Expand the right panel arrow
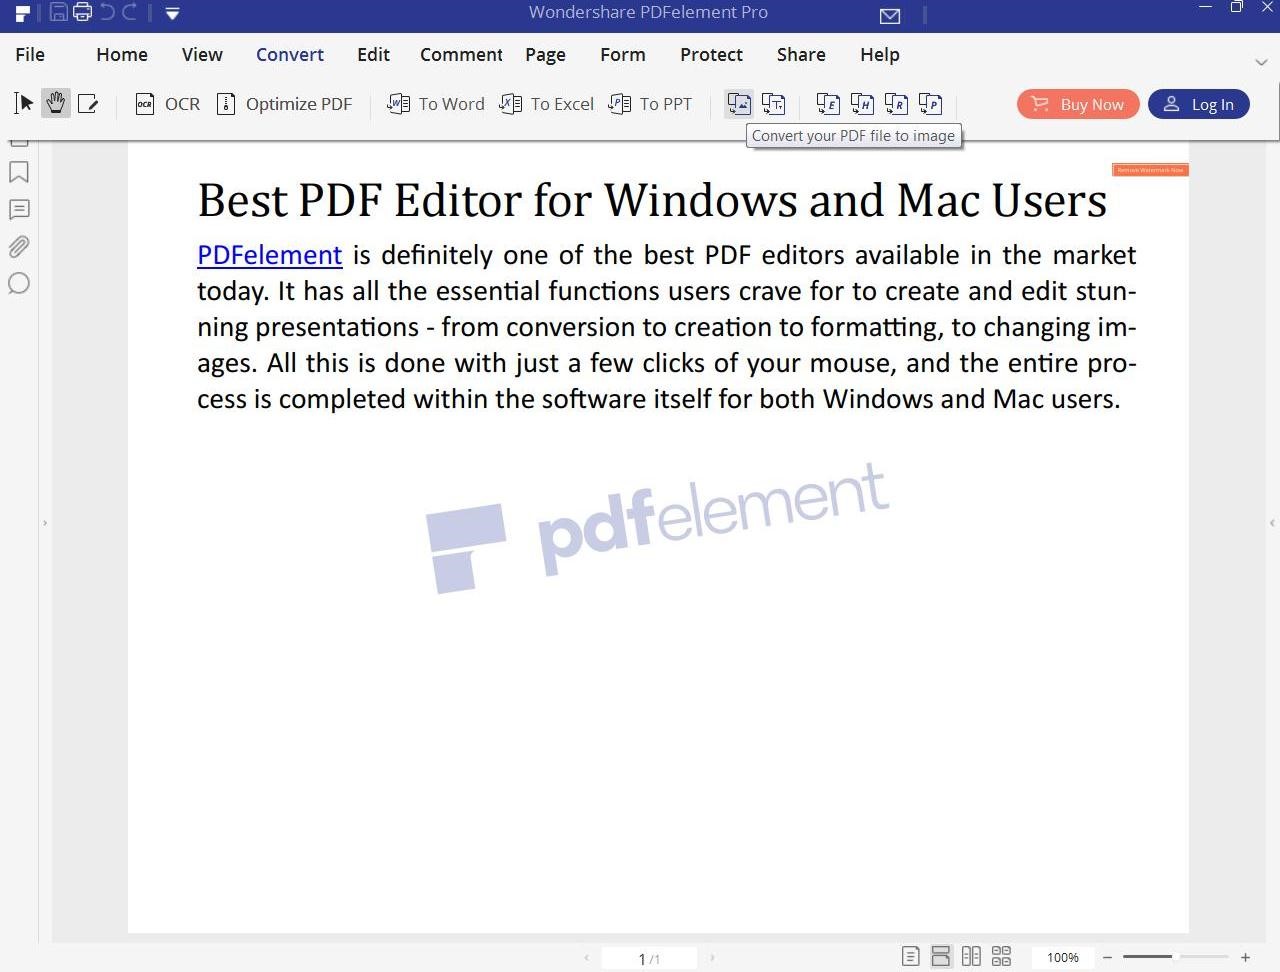The image size is (1280, 972). coord(1272,523)
